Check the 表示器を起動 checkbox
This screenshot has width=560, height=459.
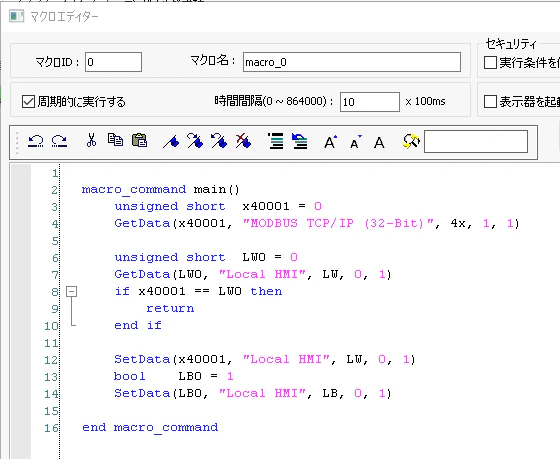[490, 101]
